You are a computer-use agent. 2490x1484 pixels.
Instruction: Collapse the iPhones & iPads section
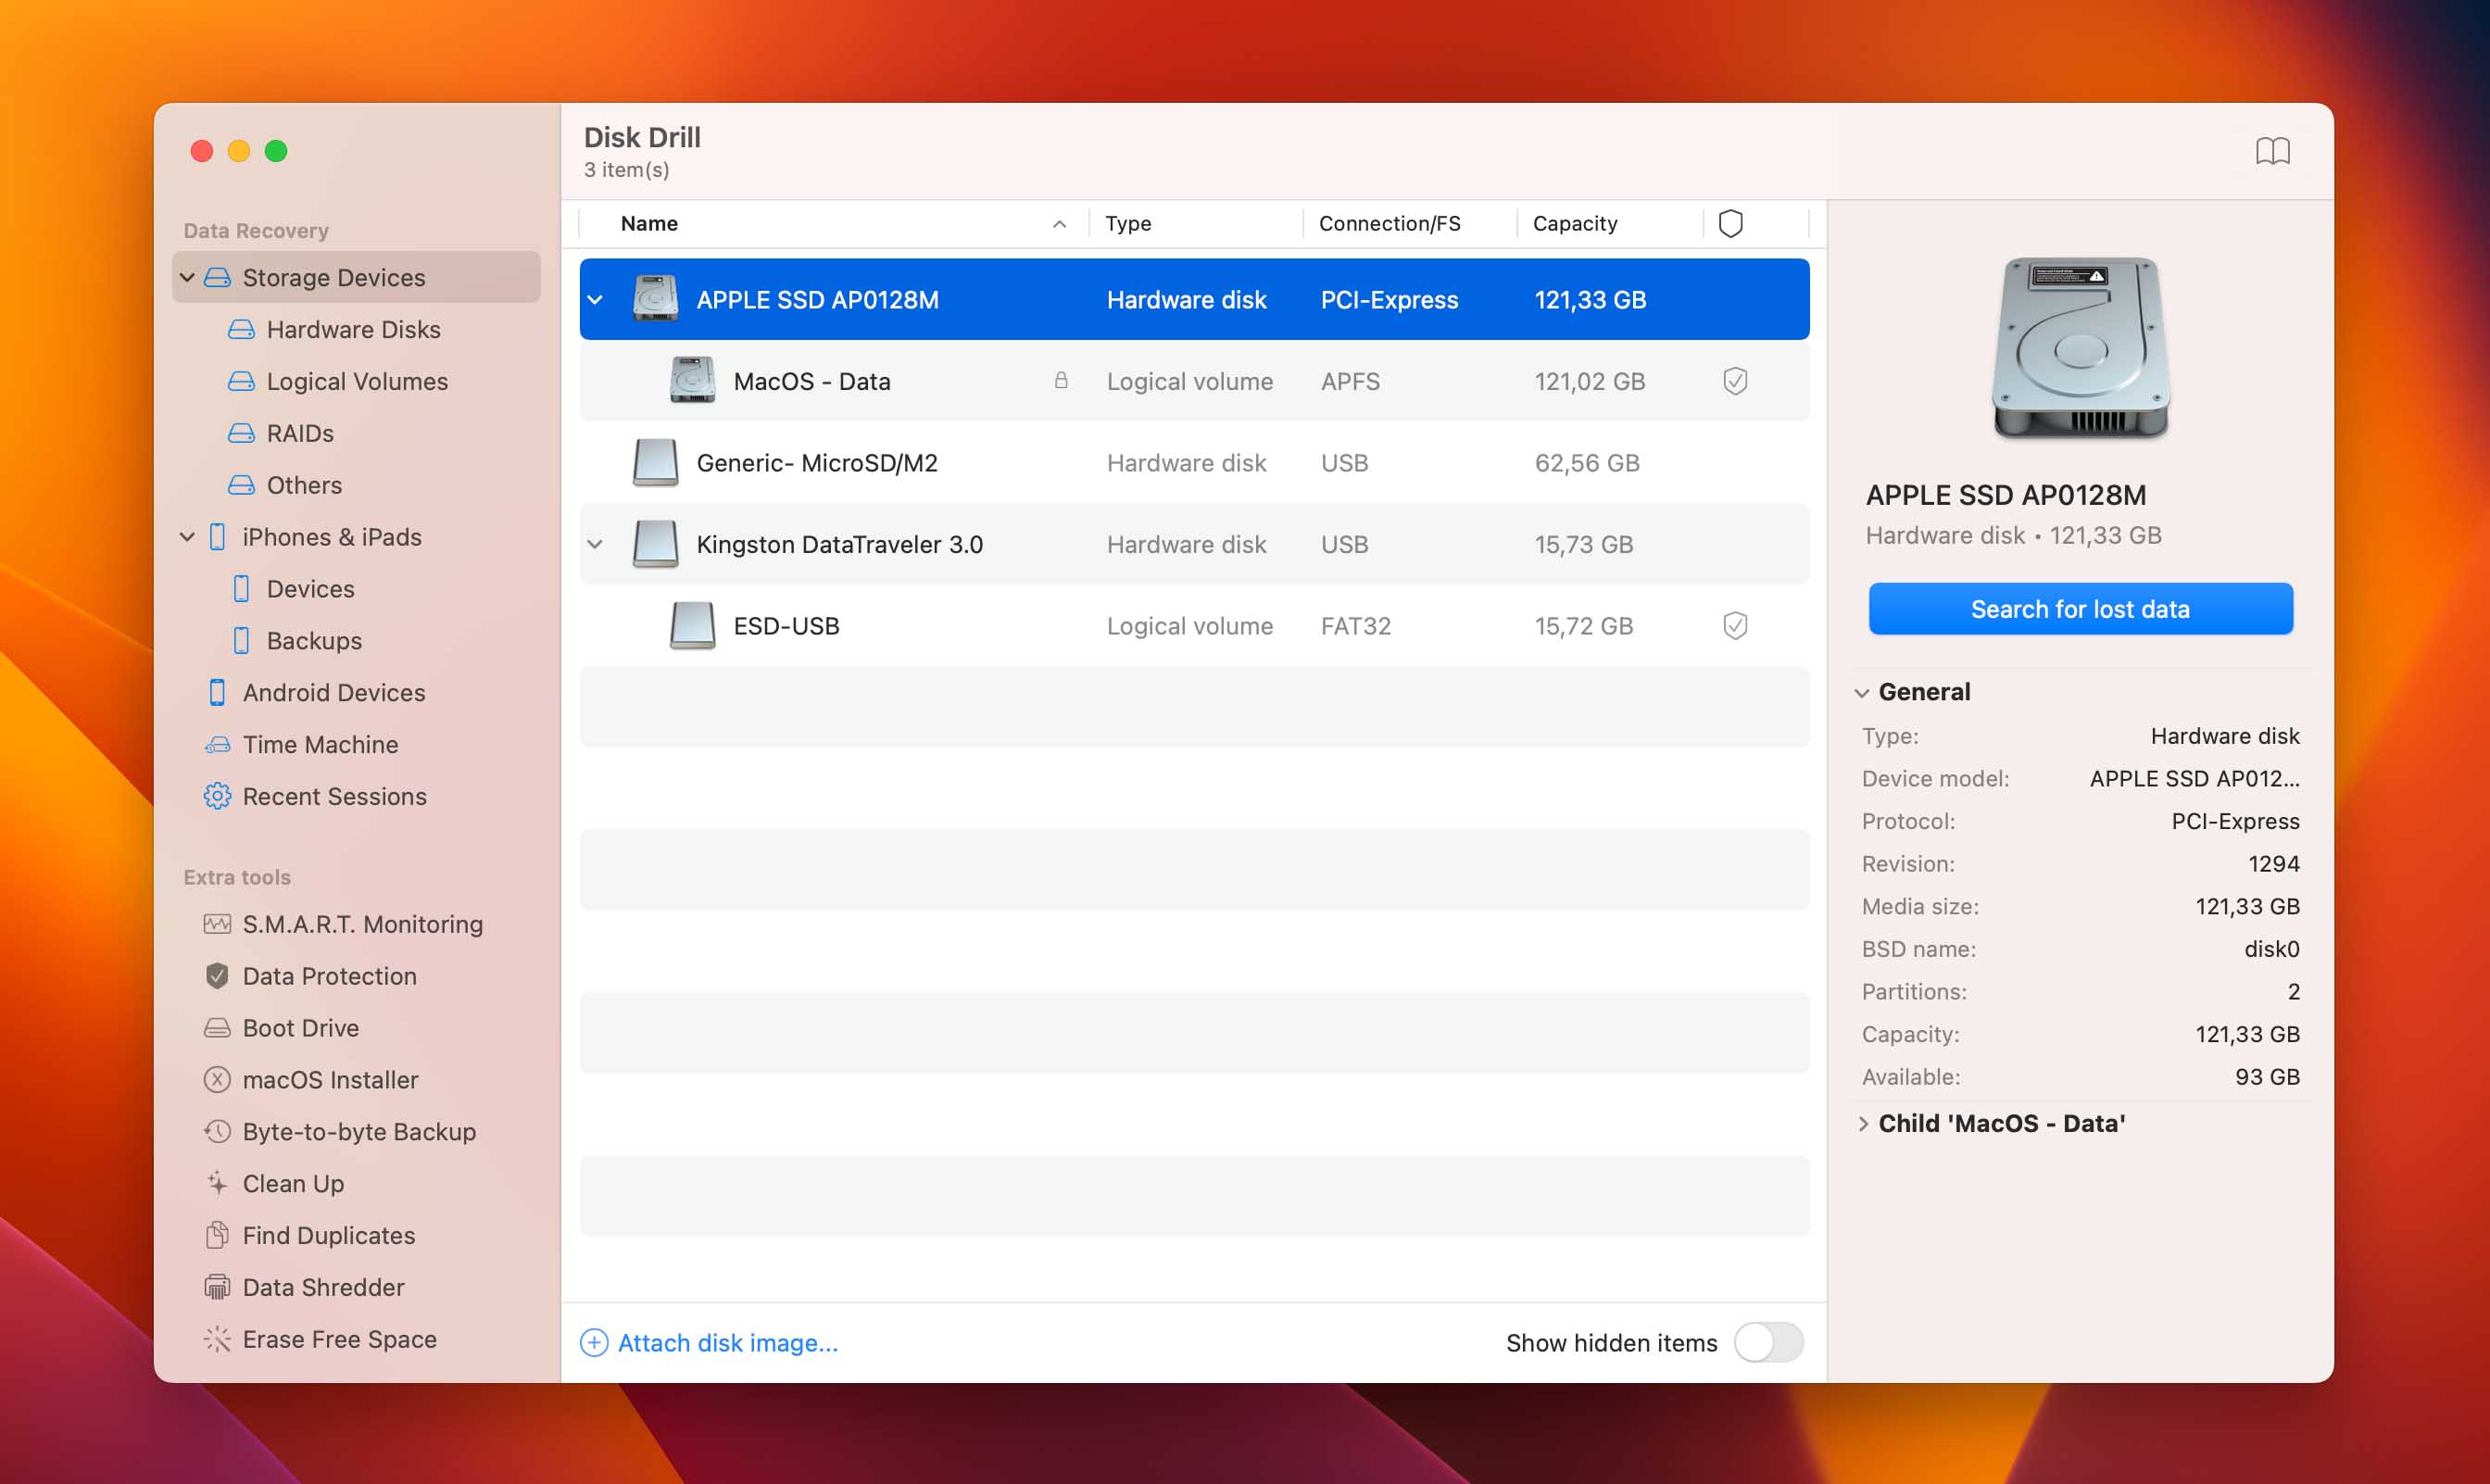tap(187, 537)
